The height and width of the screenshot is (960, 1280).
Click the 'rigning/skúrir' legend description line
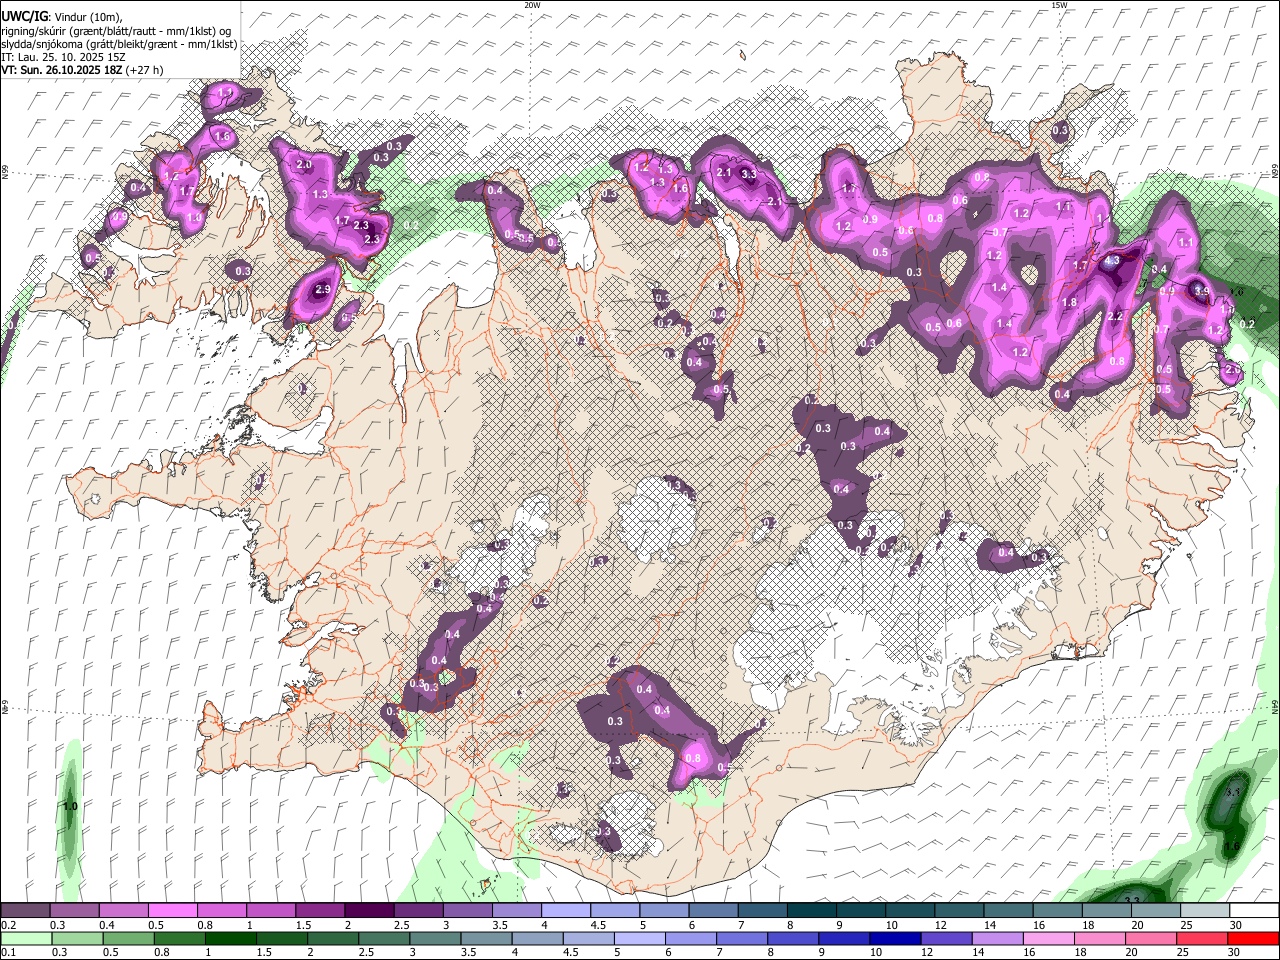coord(117,31)
